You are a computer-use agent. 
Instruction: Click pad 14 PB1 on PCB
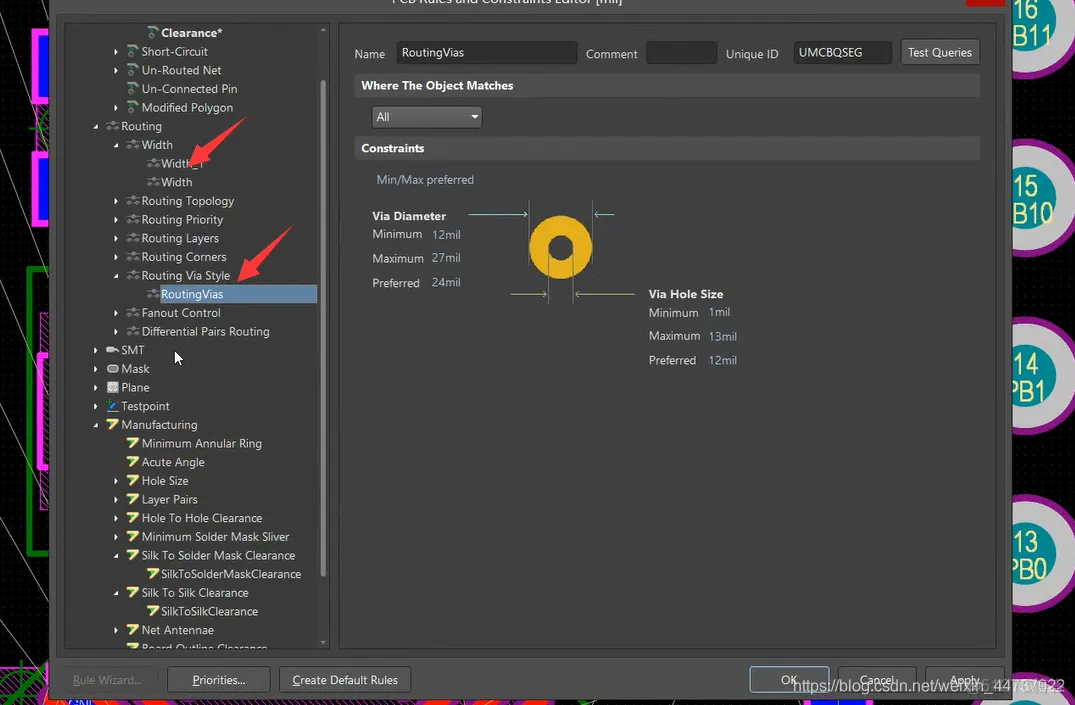coord(1042,377)
